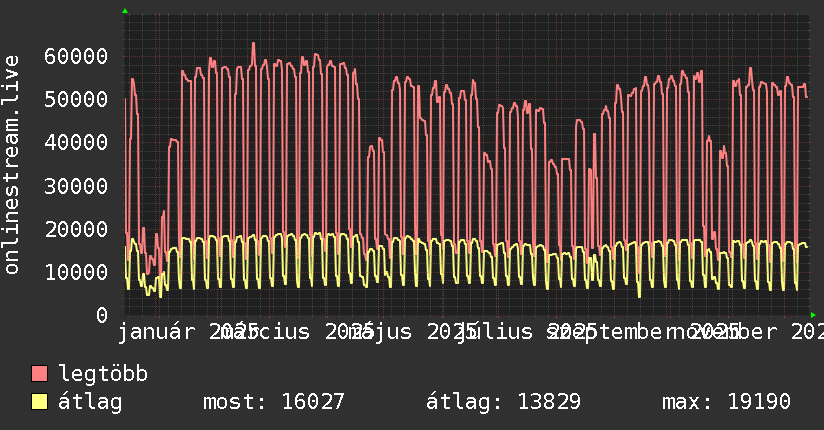
Task: Click the green arrow ending the x-axis
Action: click(x=817, y=315)
